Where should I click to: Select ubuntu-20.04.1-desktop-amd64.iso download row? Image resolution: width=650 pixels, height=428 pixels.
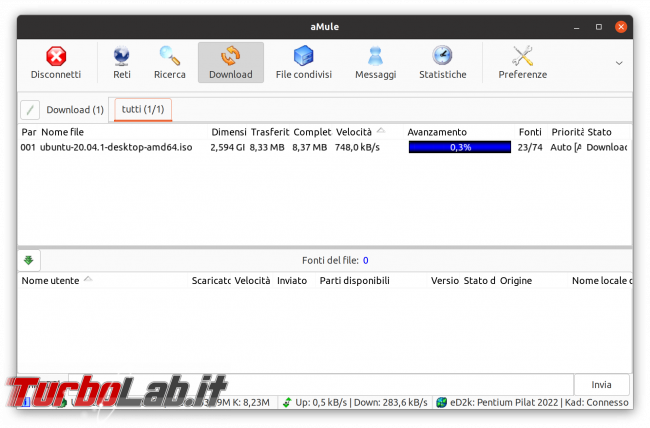(x=325, y=147)
